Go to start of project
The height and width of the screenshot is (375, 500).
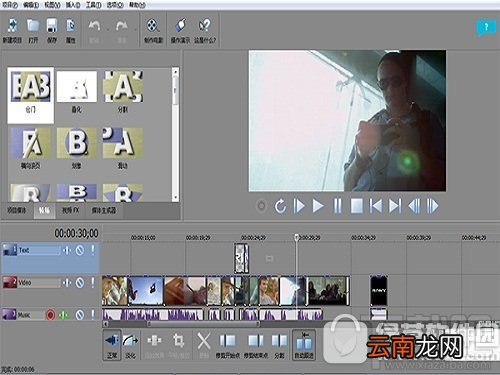click(x=376, y=206)
